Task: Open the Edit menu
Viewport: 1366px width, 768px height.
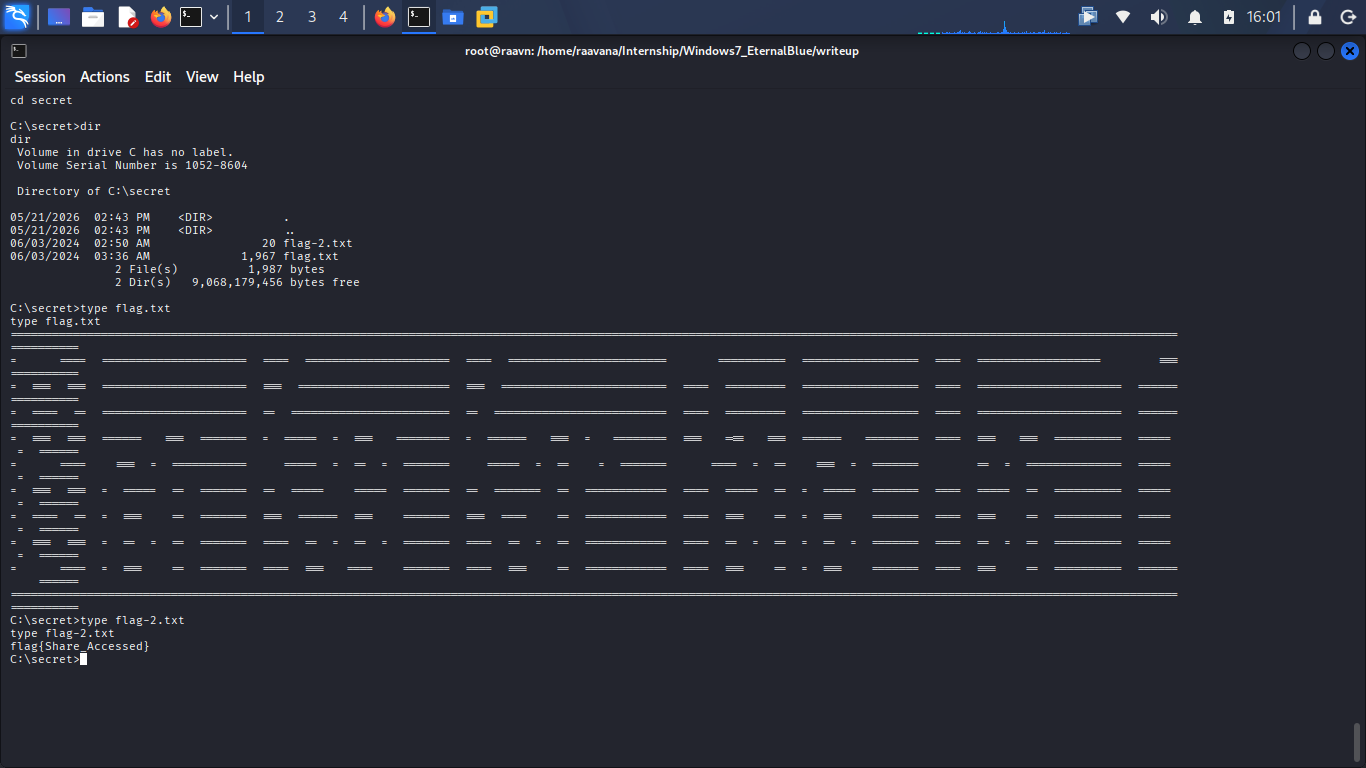Action: coord(158,77)
